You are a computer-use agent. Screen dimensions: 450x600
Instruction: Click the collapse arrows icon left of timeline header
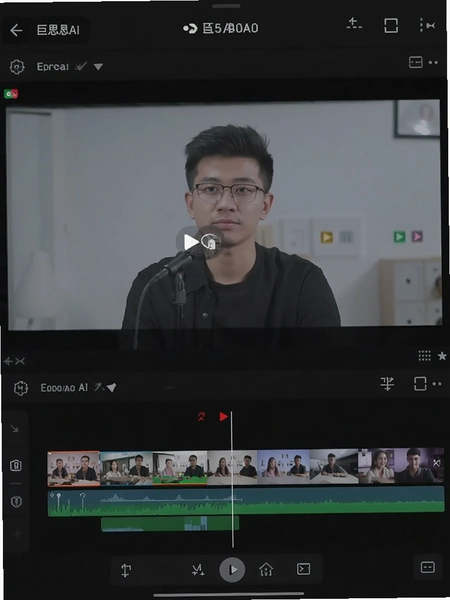click(14, 361)
